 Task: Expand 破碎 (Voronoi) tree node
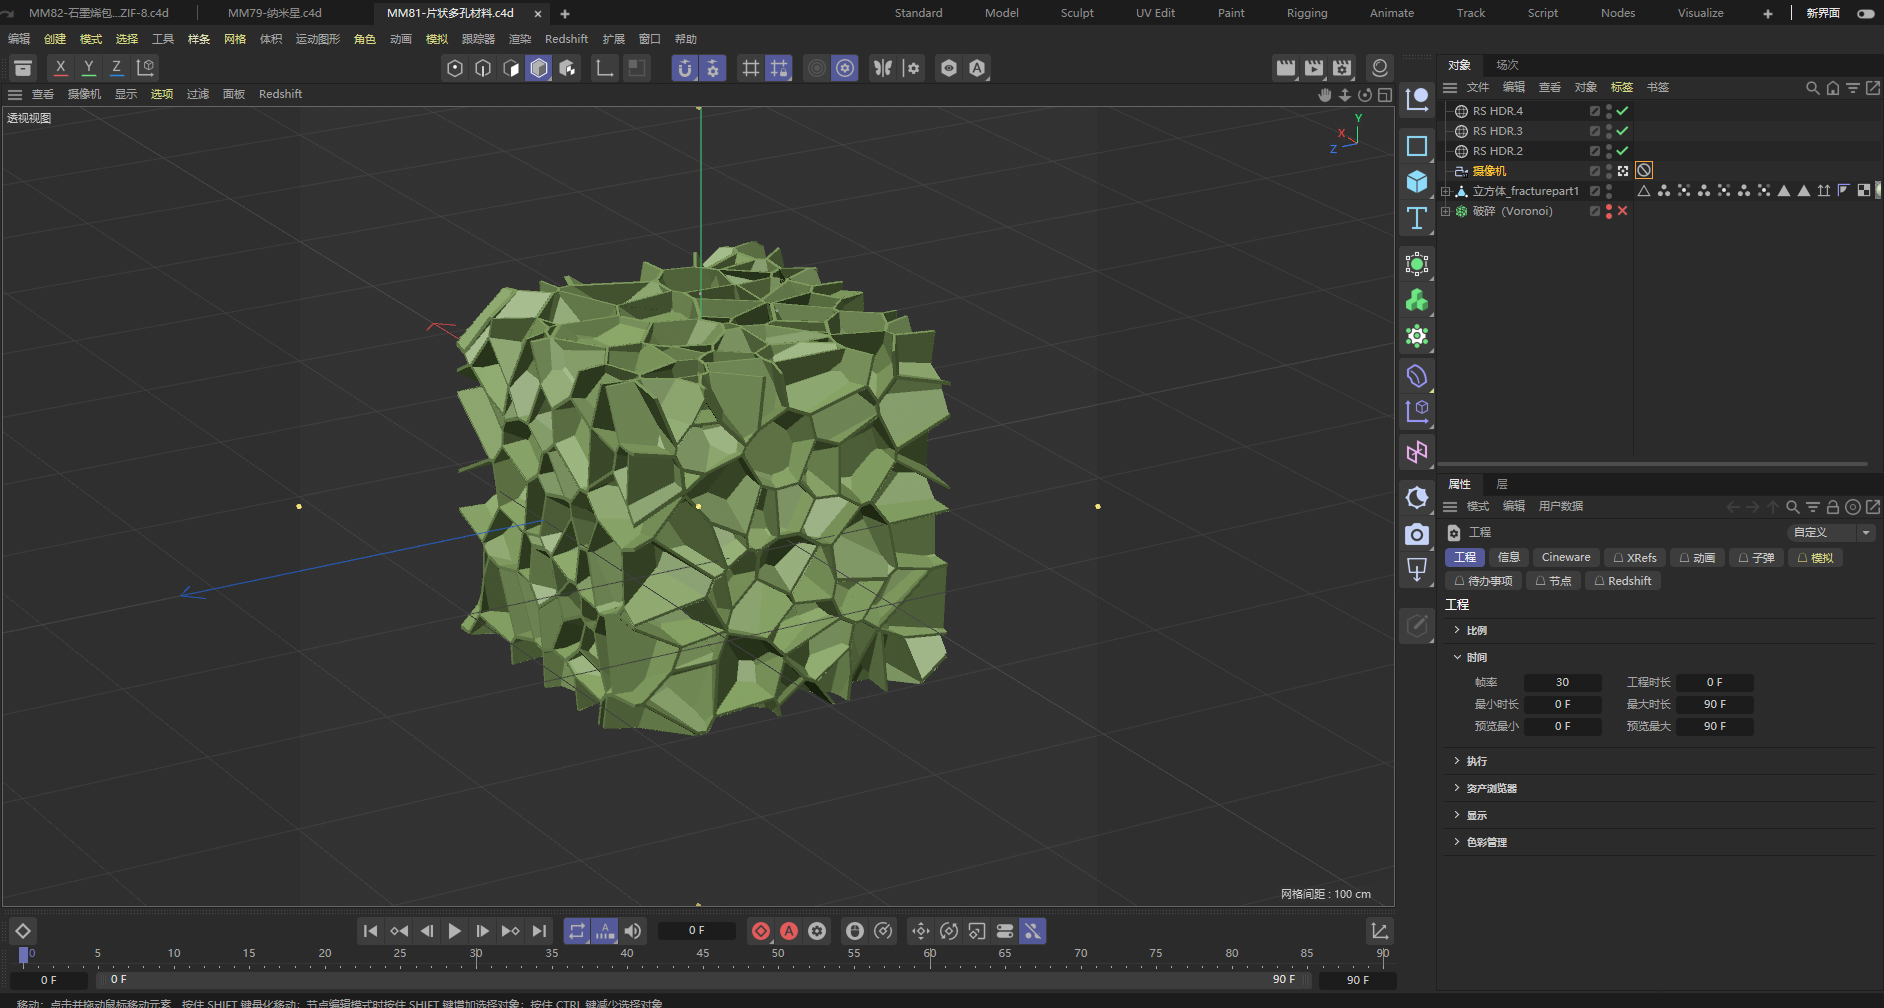1445,211
